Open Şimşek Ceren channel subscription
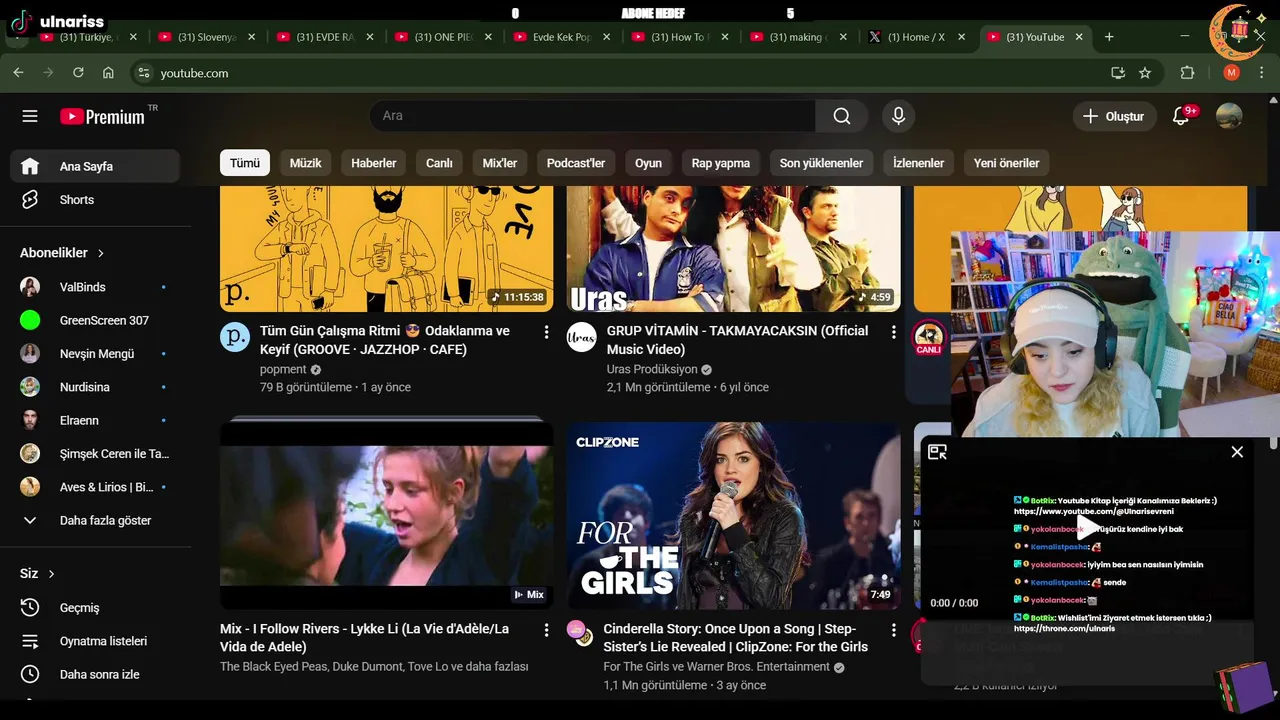 [x=95, y=454]
